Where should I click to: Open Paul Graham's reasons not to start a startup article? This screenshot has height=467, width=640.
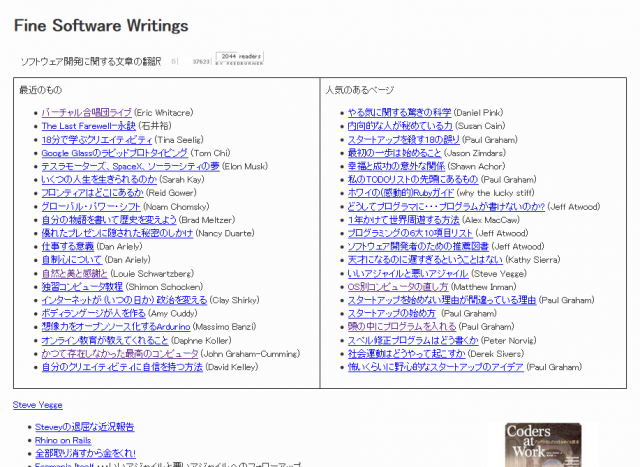click(x=442, y=300)
